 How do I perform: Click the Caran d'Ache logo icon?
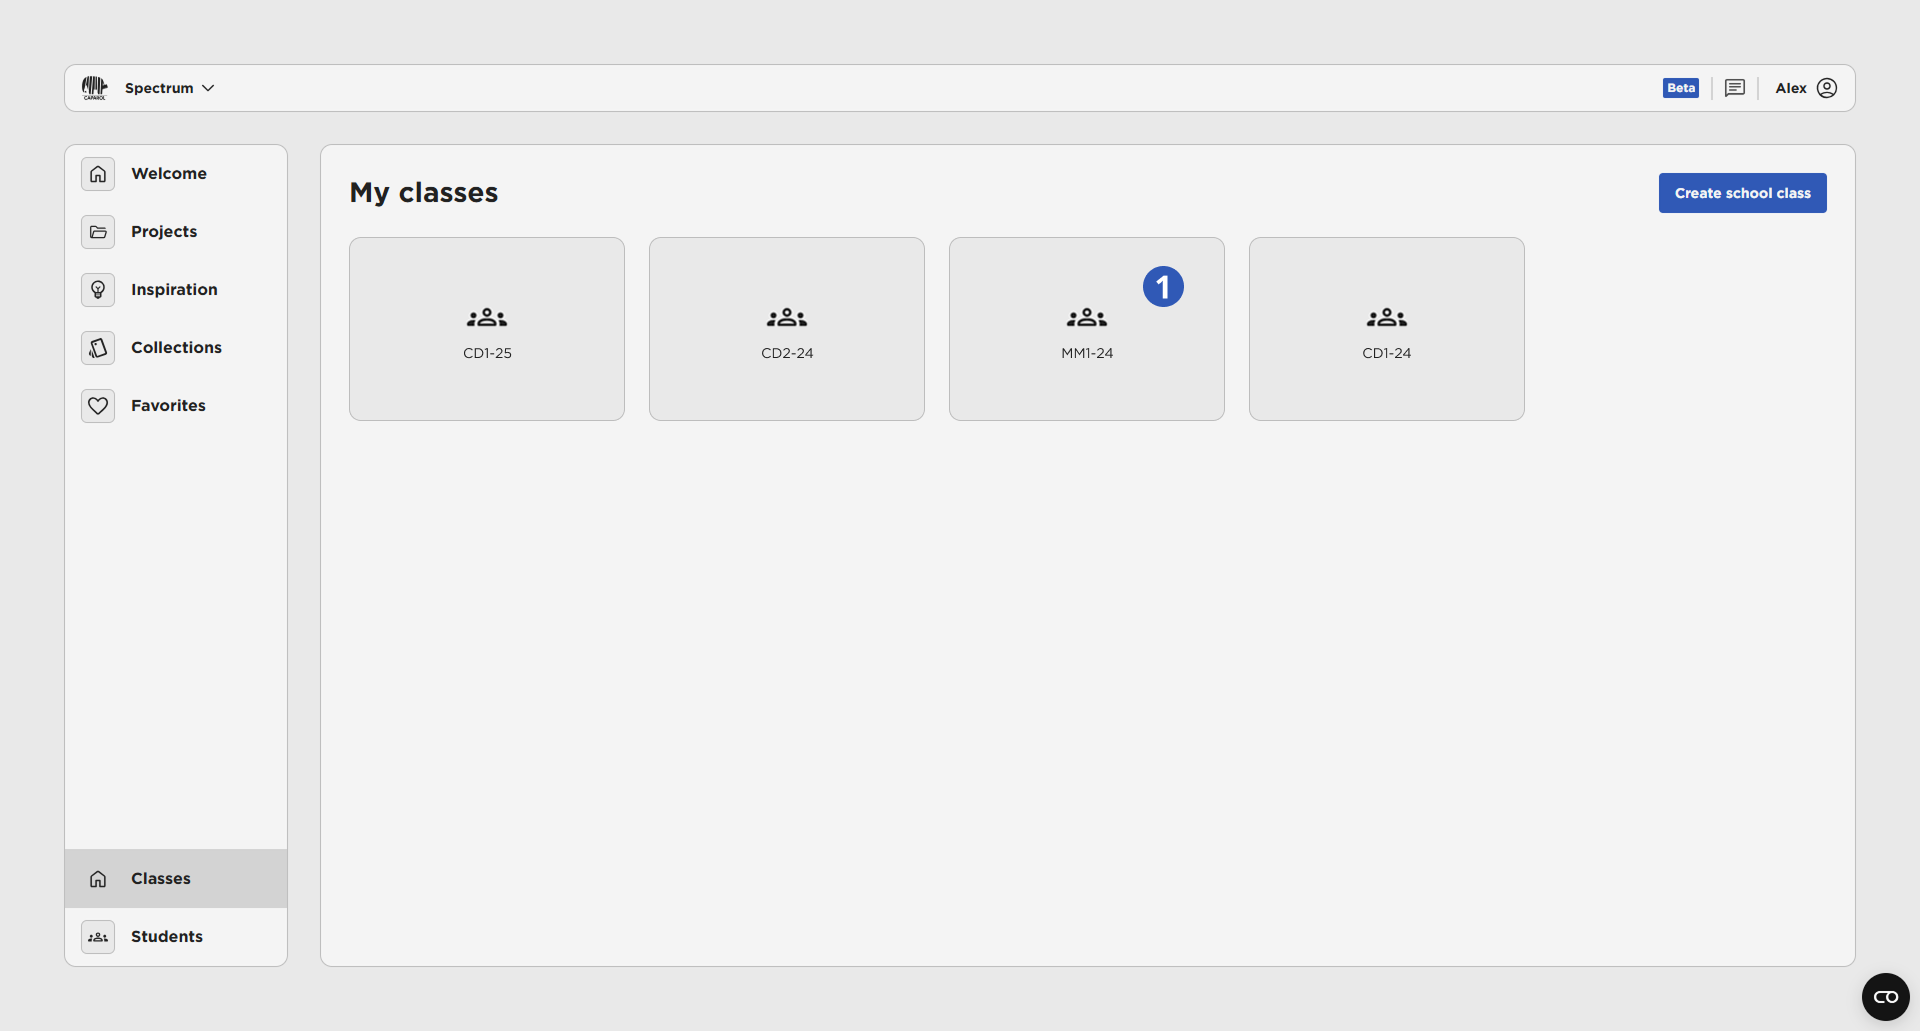pyautogui.click(x=95, y=88)
